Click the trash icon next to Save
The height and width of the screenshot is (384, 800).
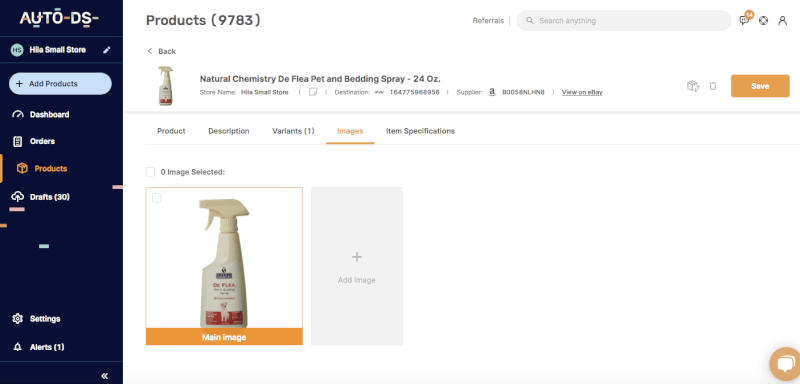coord(713,86)
